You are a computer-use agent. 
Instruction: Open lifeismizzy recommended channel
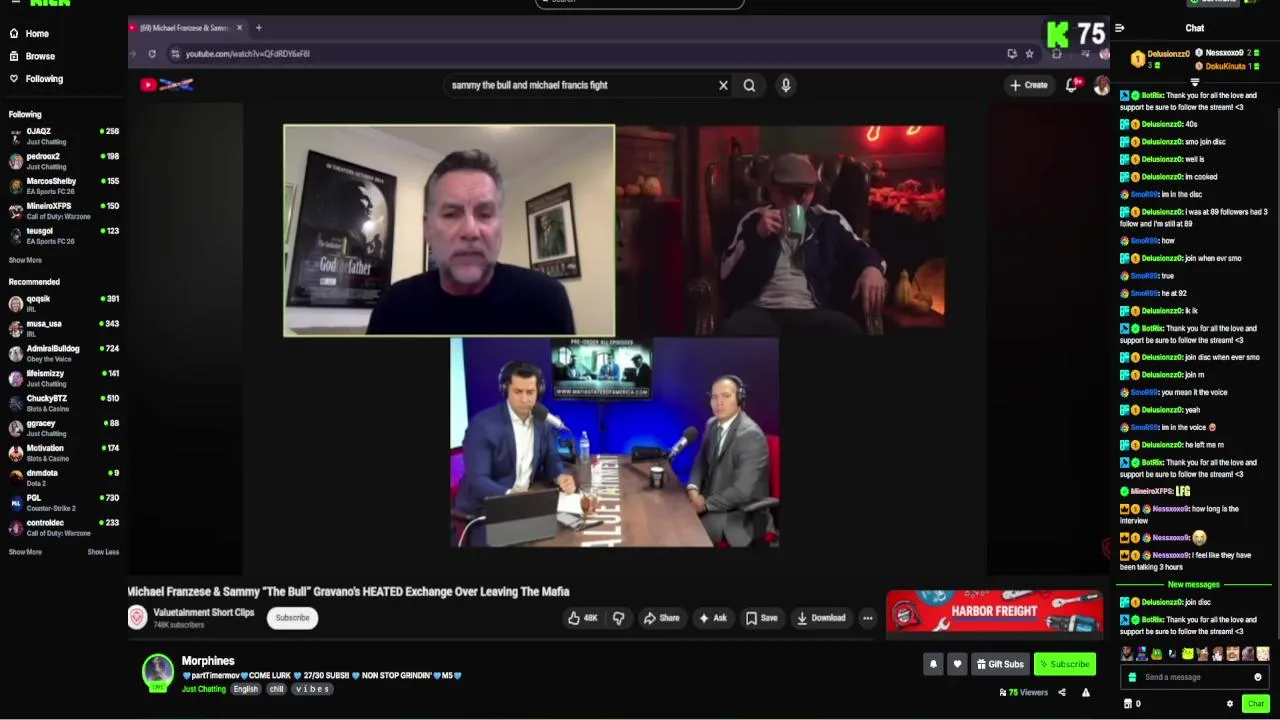(x=63, y=378)
